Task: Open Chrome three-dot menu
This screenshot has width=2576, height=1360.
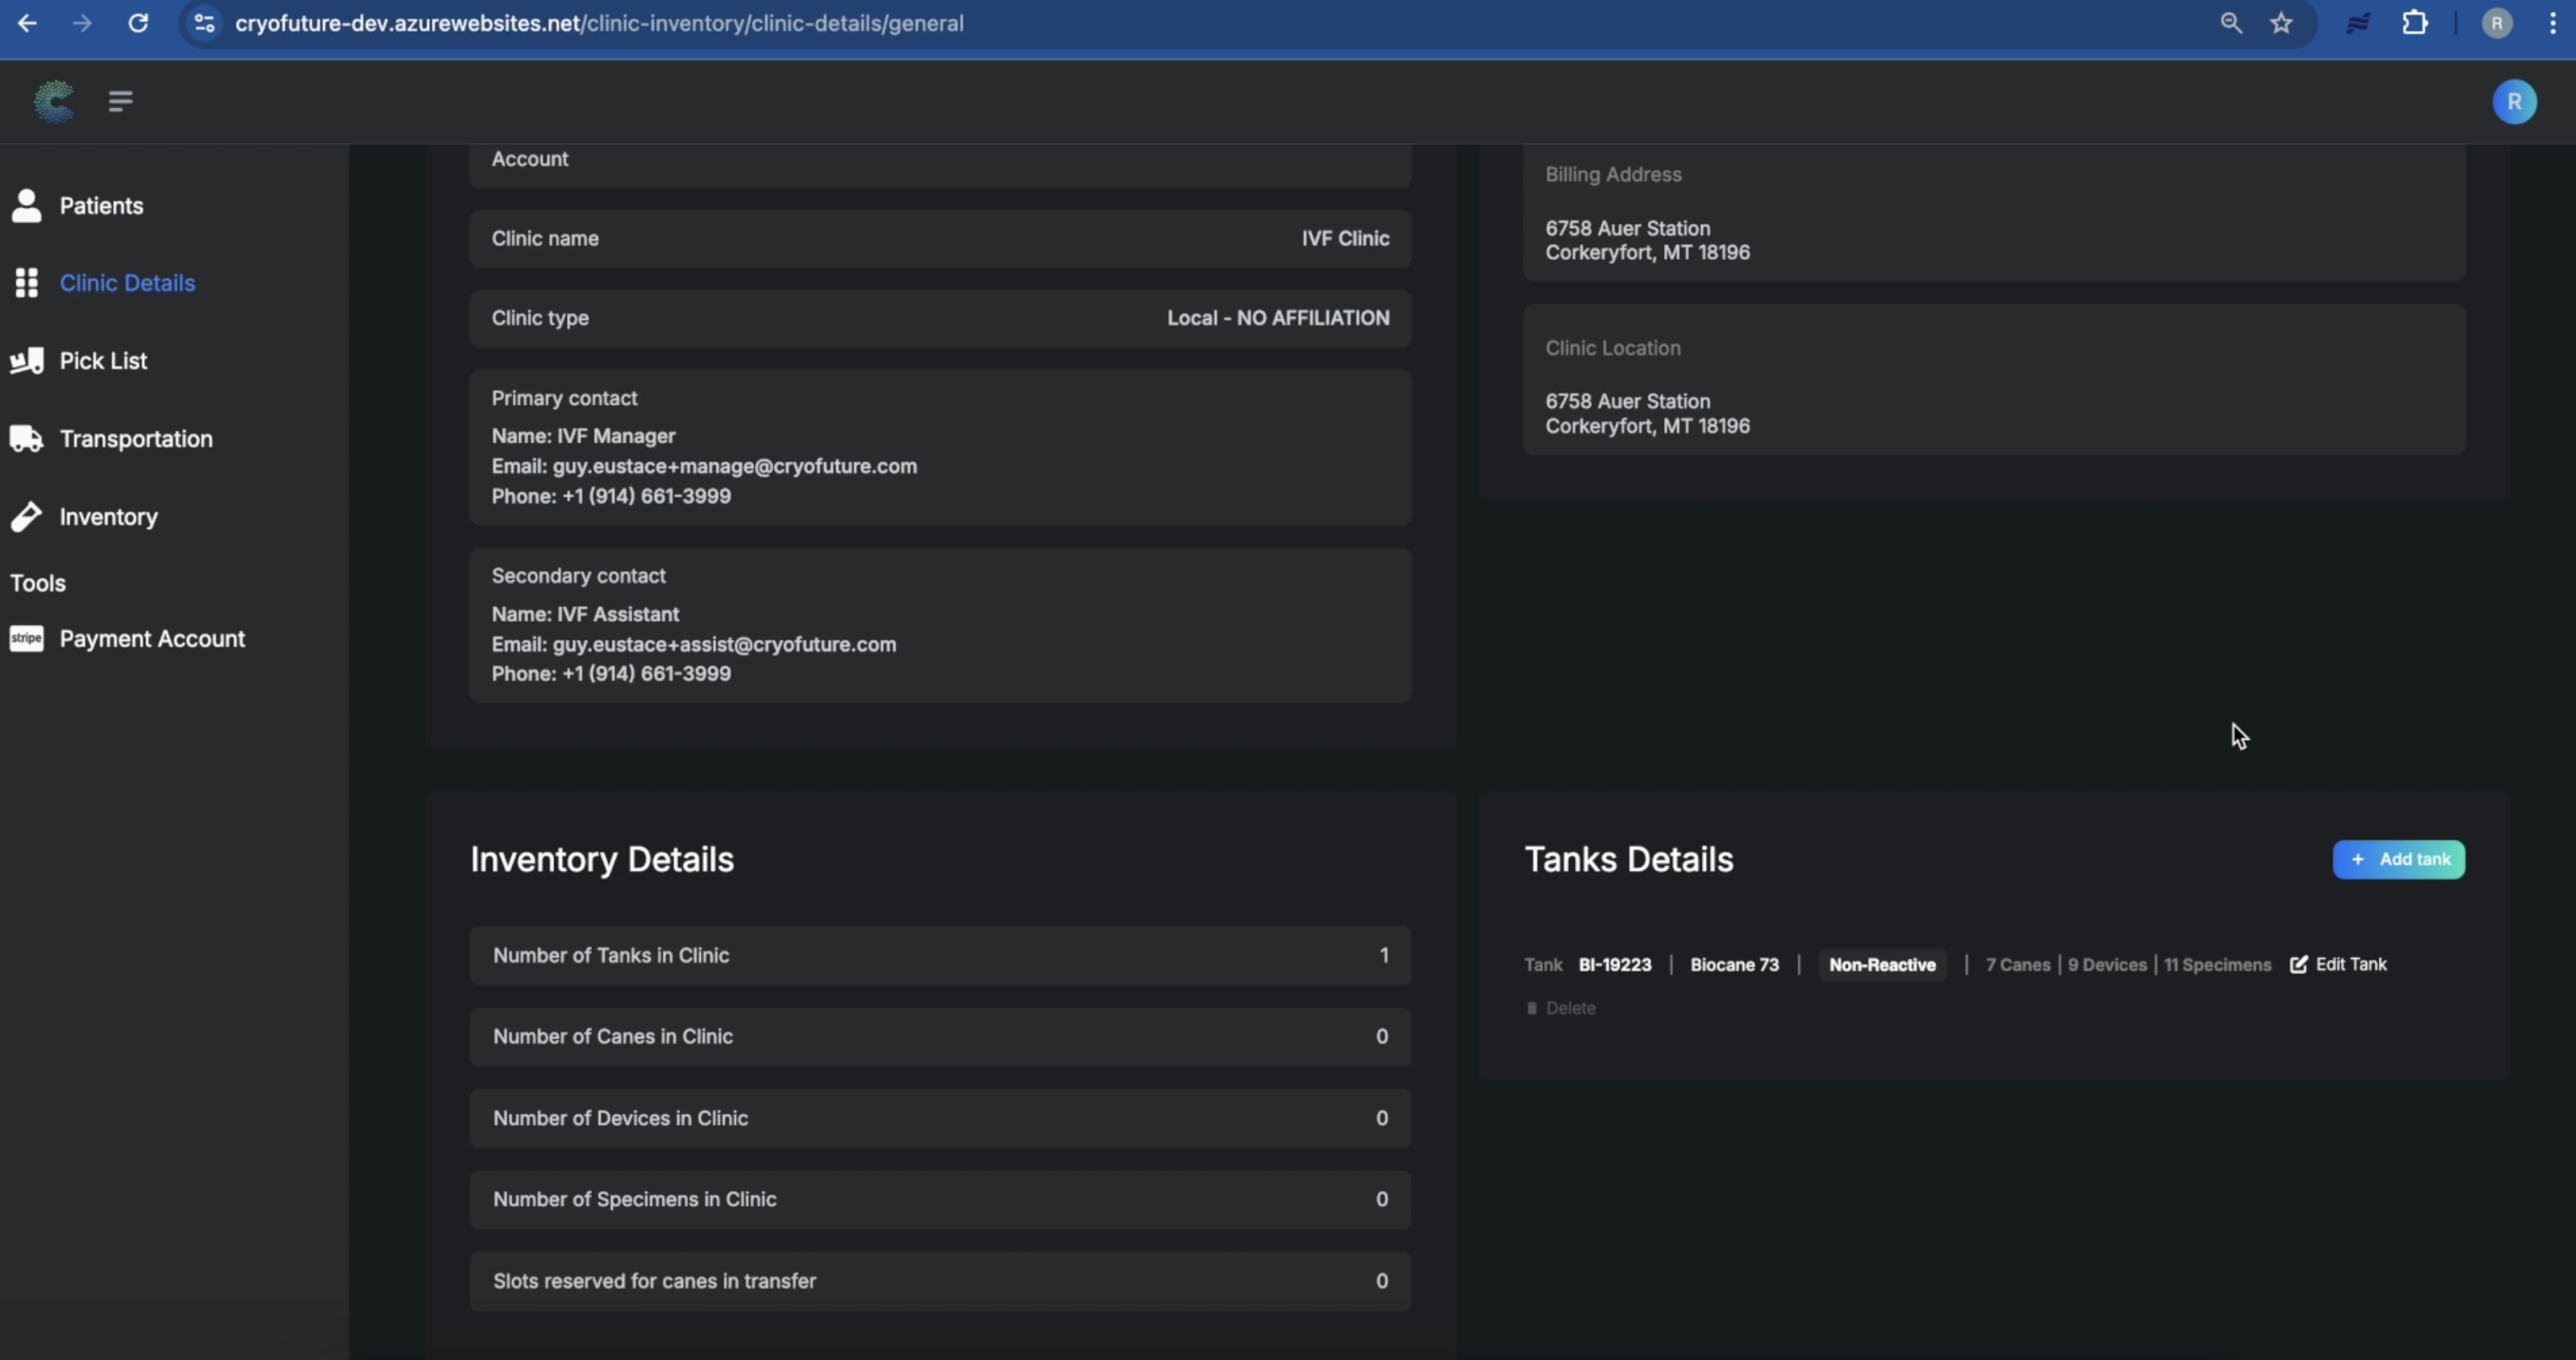Action: tap(2553, 23)
